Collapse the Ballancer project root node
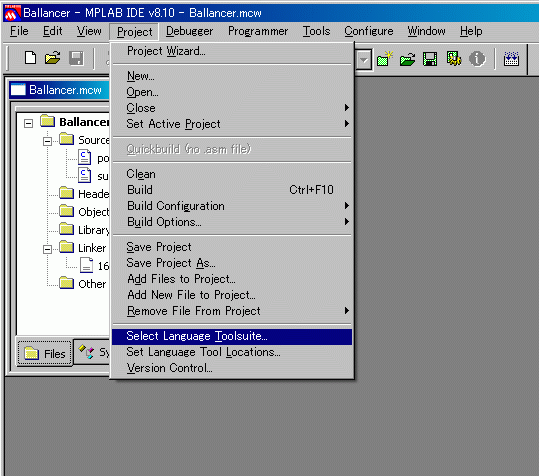The width and height of the screenshot is (539, 476). point(29,123)
